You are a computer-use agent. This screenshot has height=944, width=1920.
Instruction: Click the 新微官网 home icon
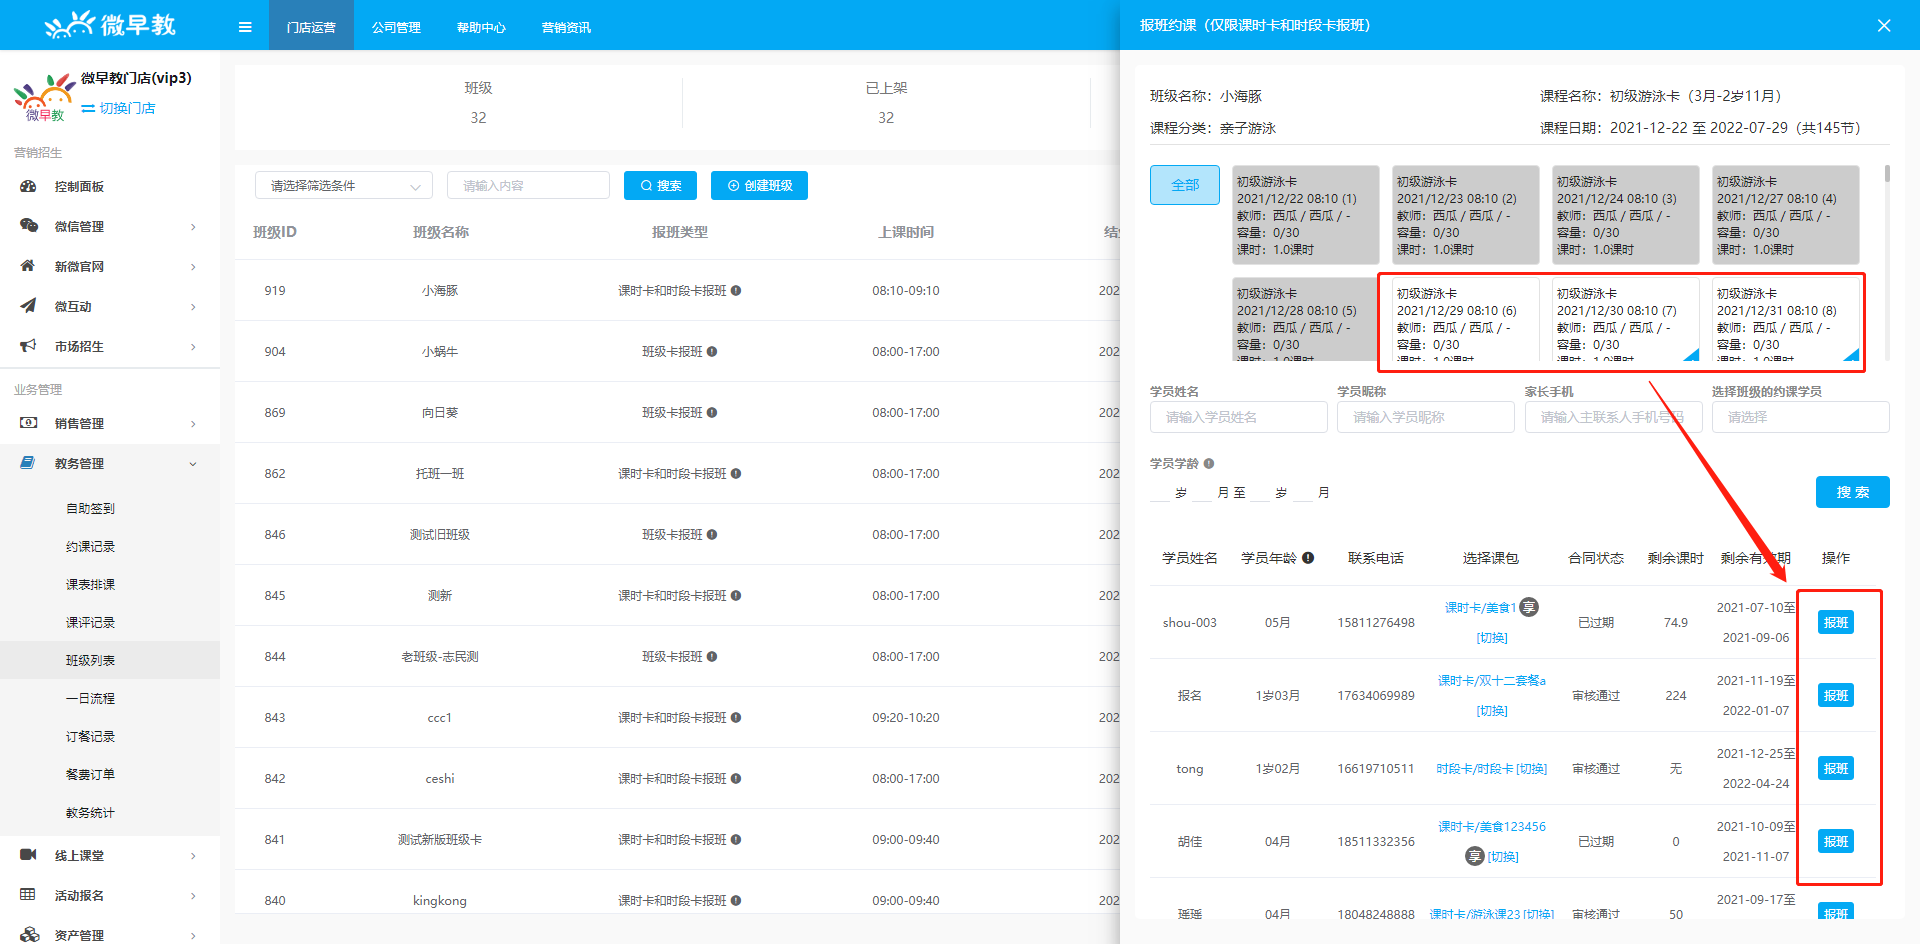[x=28, y=266]
